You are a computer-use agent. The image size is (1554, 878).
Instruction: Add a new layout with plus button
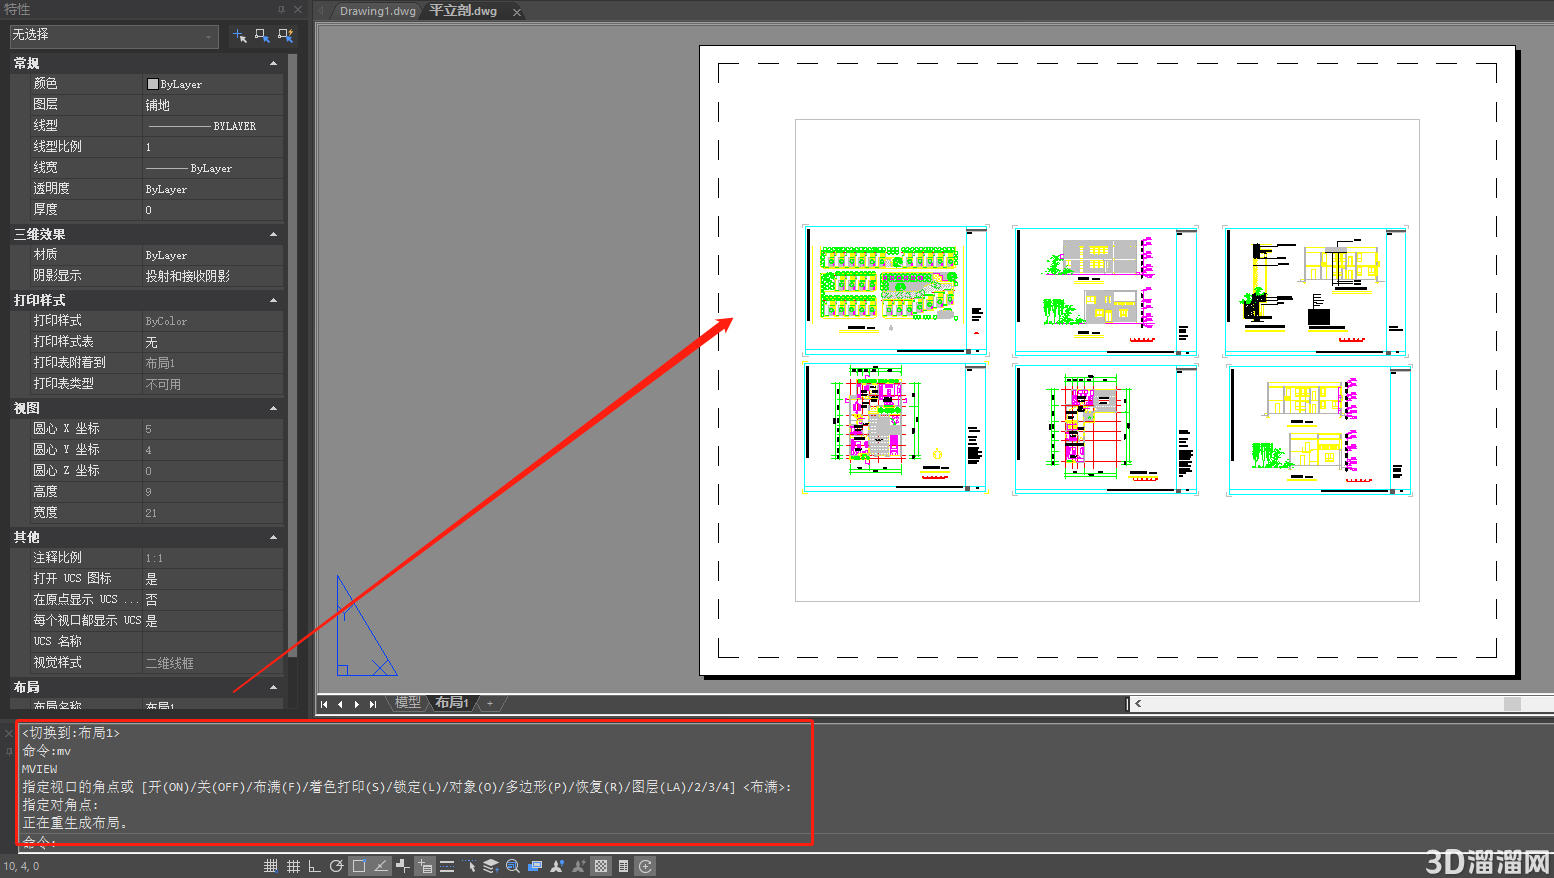(490, 704)
